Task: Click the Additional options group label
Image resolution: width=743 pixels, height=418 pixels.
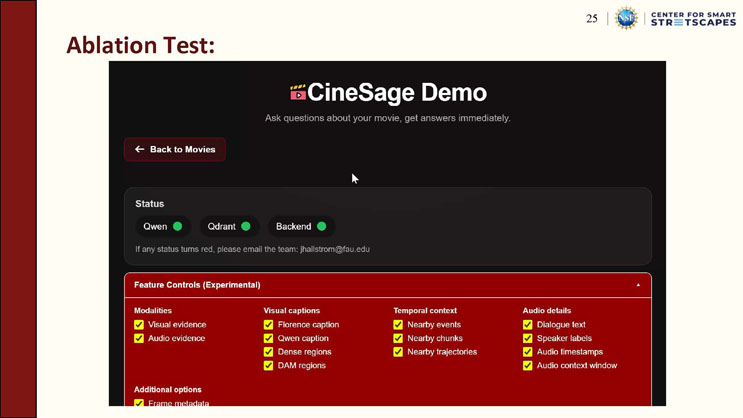Action: click(x=168, y=390)
